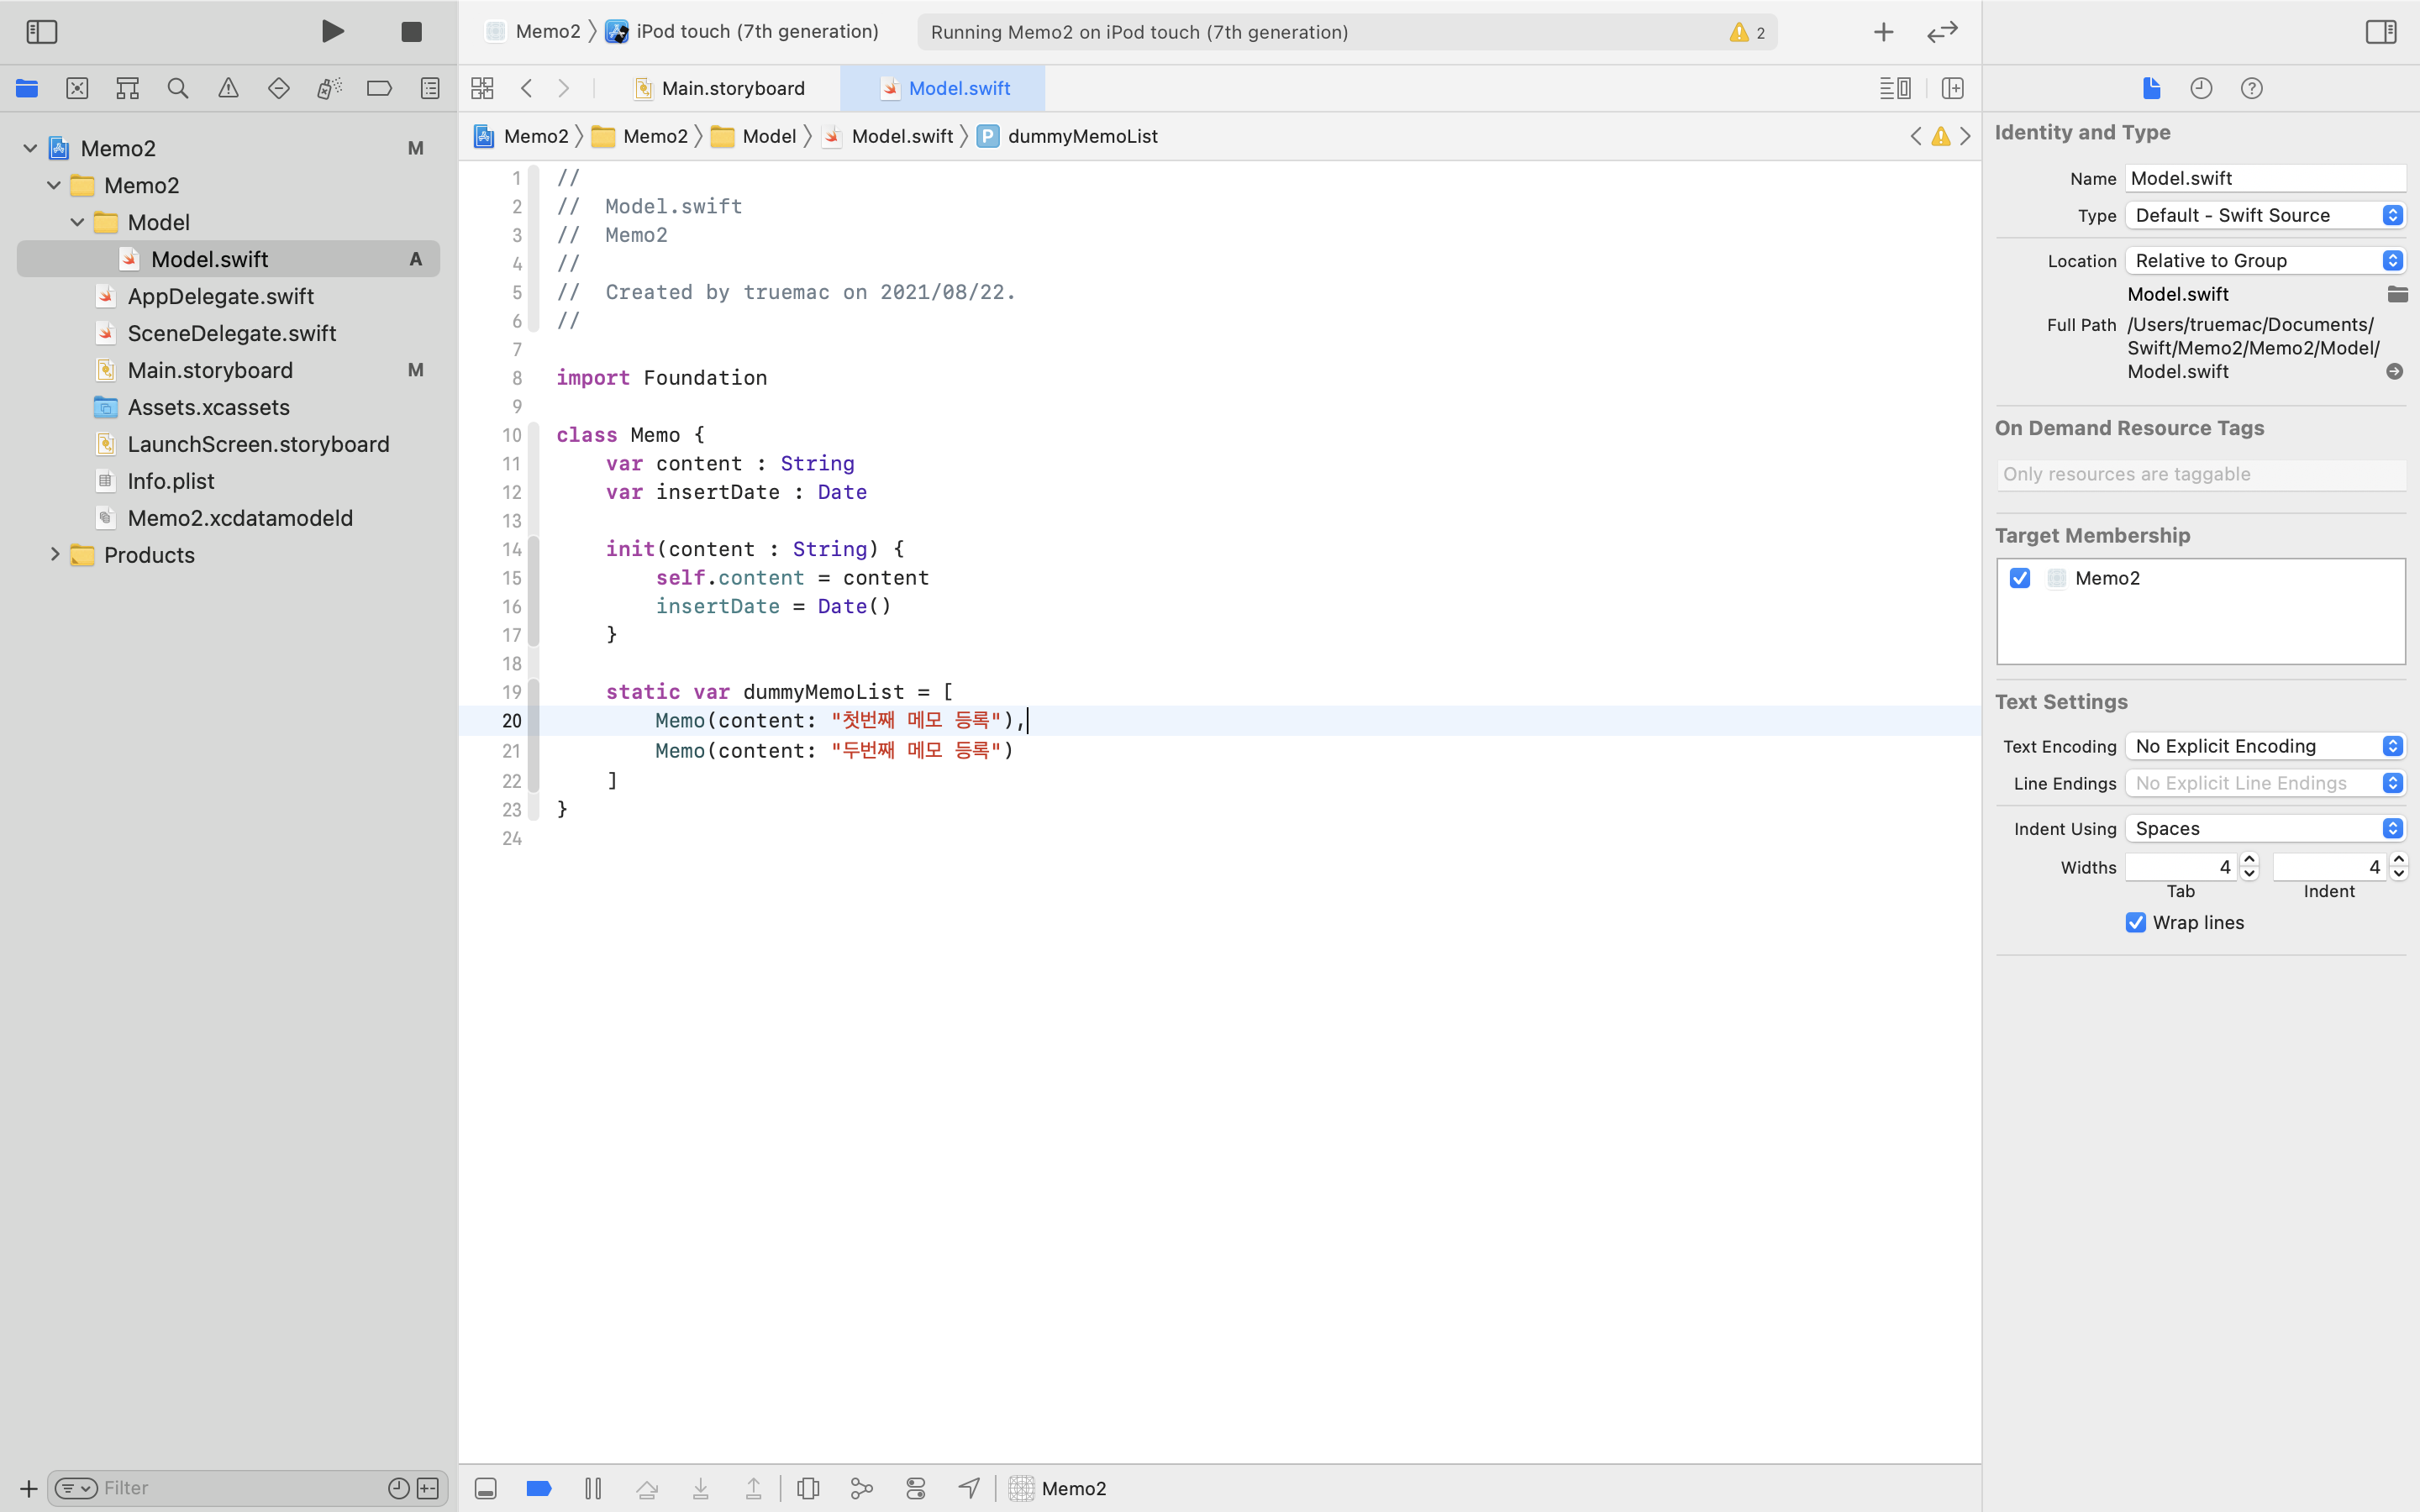Pause program execution in debug bar
2420x1512 pixels.
[x=593, y=1488]
